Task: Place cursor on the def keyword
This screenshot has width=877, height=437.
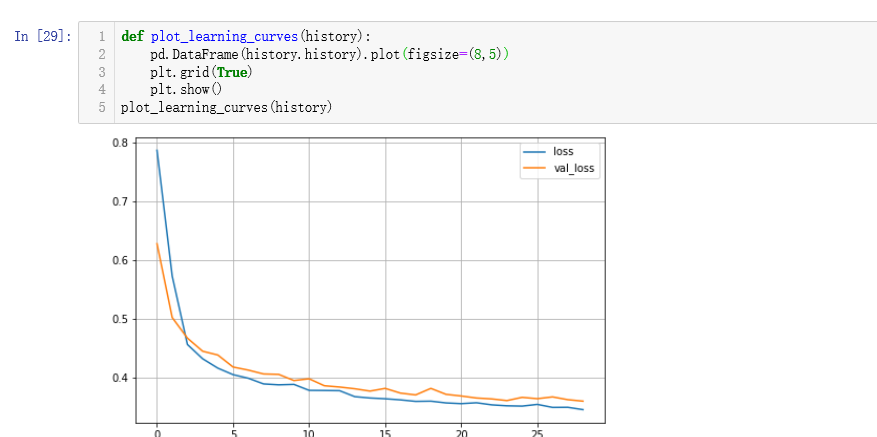Action: [x=132, y=37]
